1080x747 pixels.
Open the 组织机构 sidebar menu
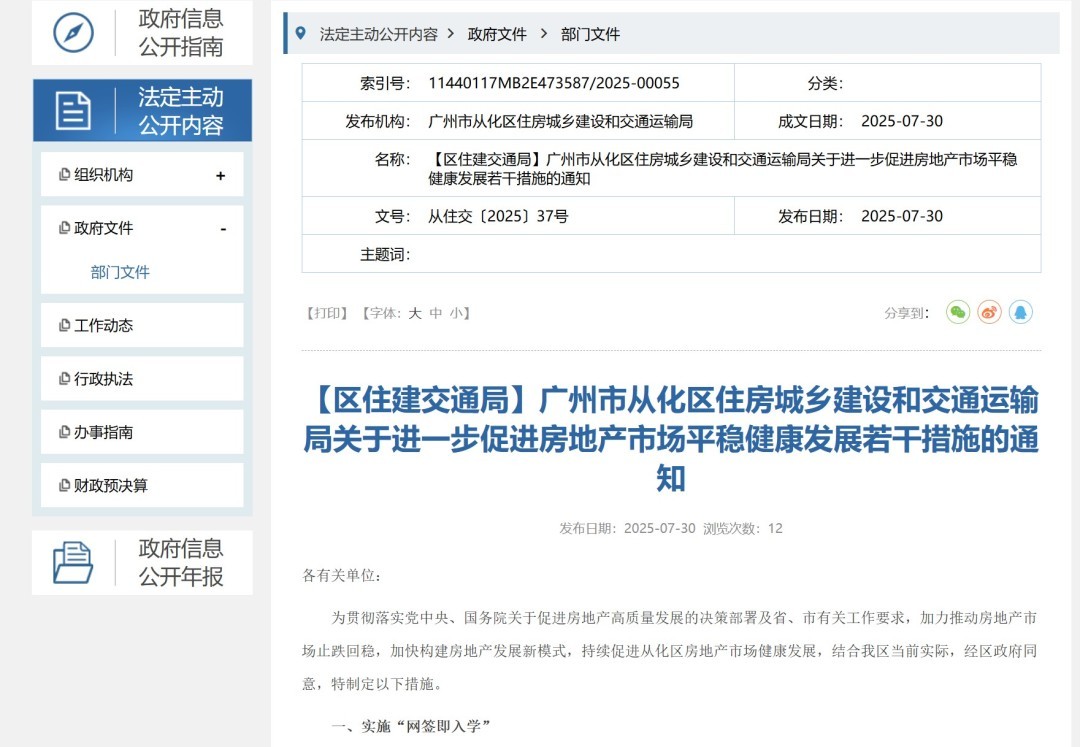[x=142, y=175]
